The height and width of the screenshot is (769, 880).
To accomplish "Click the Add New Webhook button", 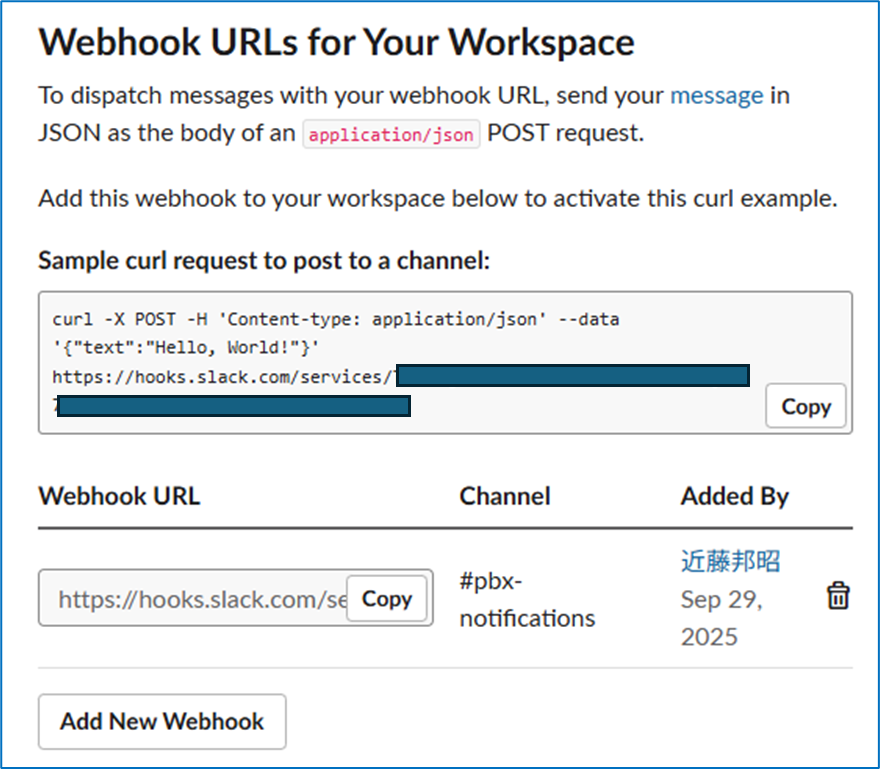I will click(162, 722).
